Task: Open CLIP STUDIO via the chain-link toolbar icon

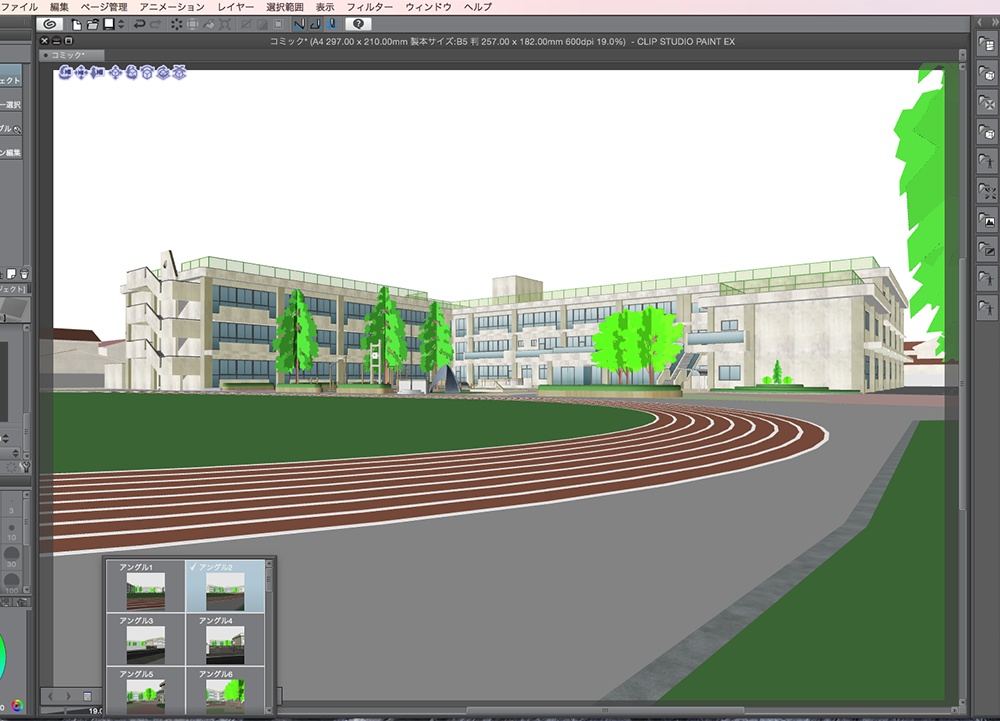Action: pyautogui.click(x=51, y=24)
